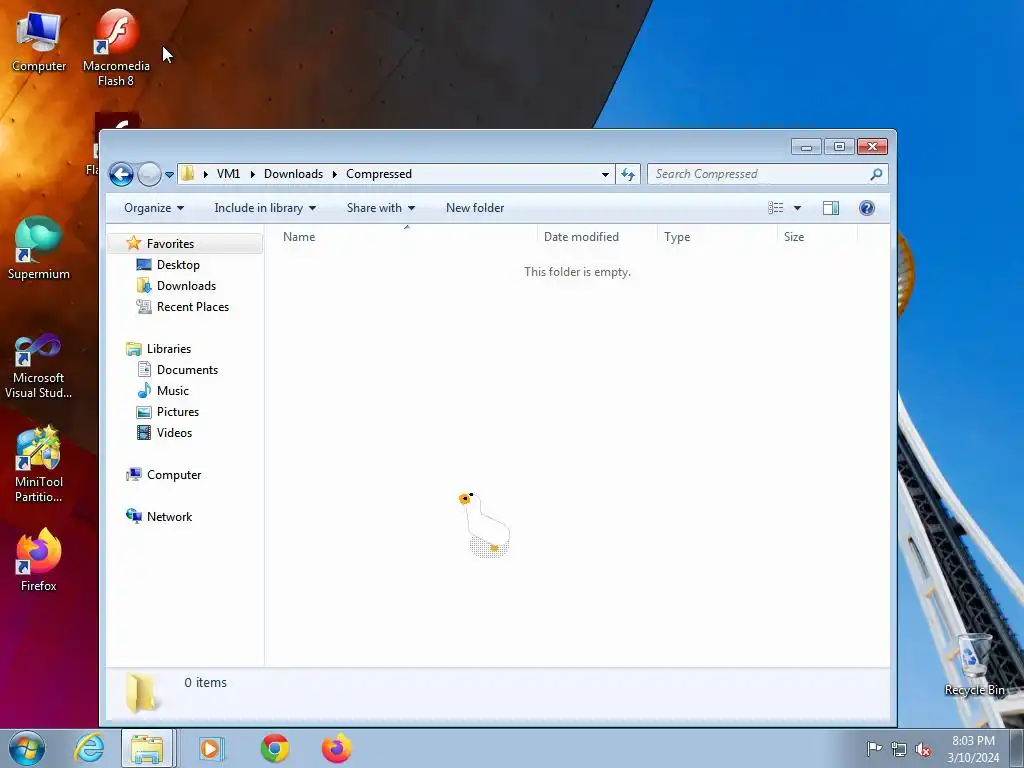Viewport: 1024px width, 768px height.
Task: Select the Supermium desktop icon
Action: (x=39, y=249)
